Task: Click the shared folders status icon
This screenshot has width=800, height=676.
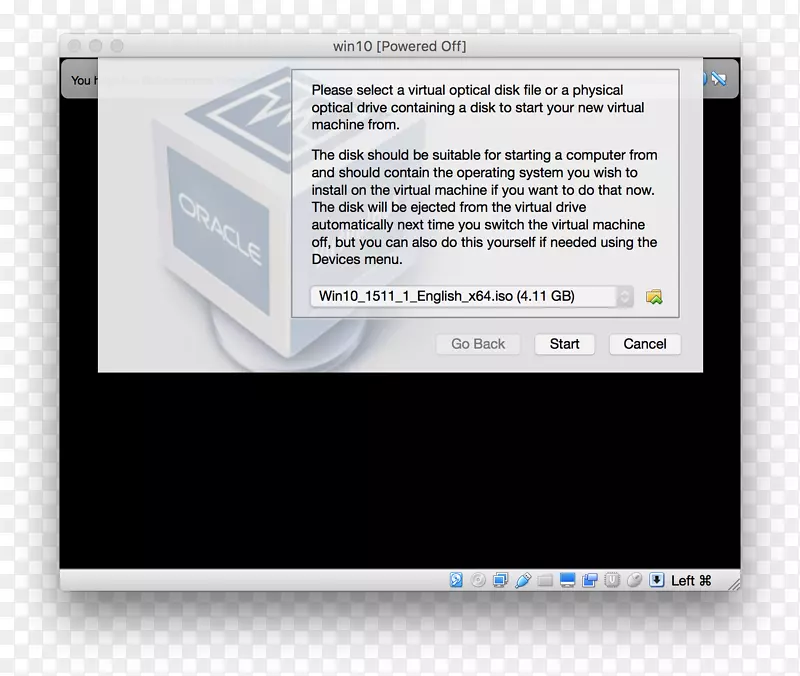Action: pyautogui.click(x=543, y=579)
